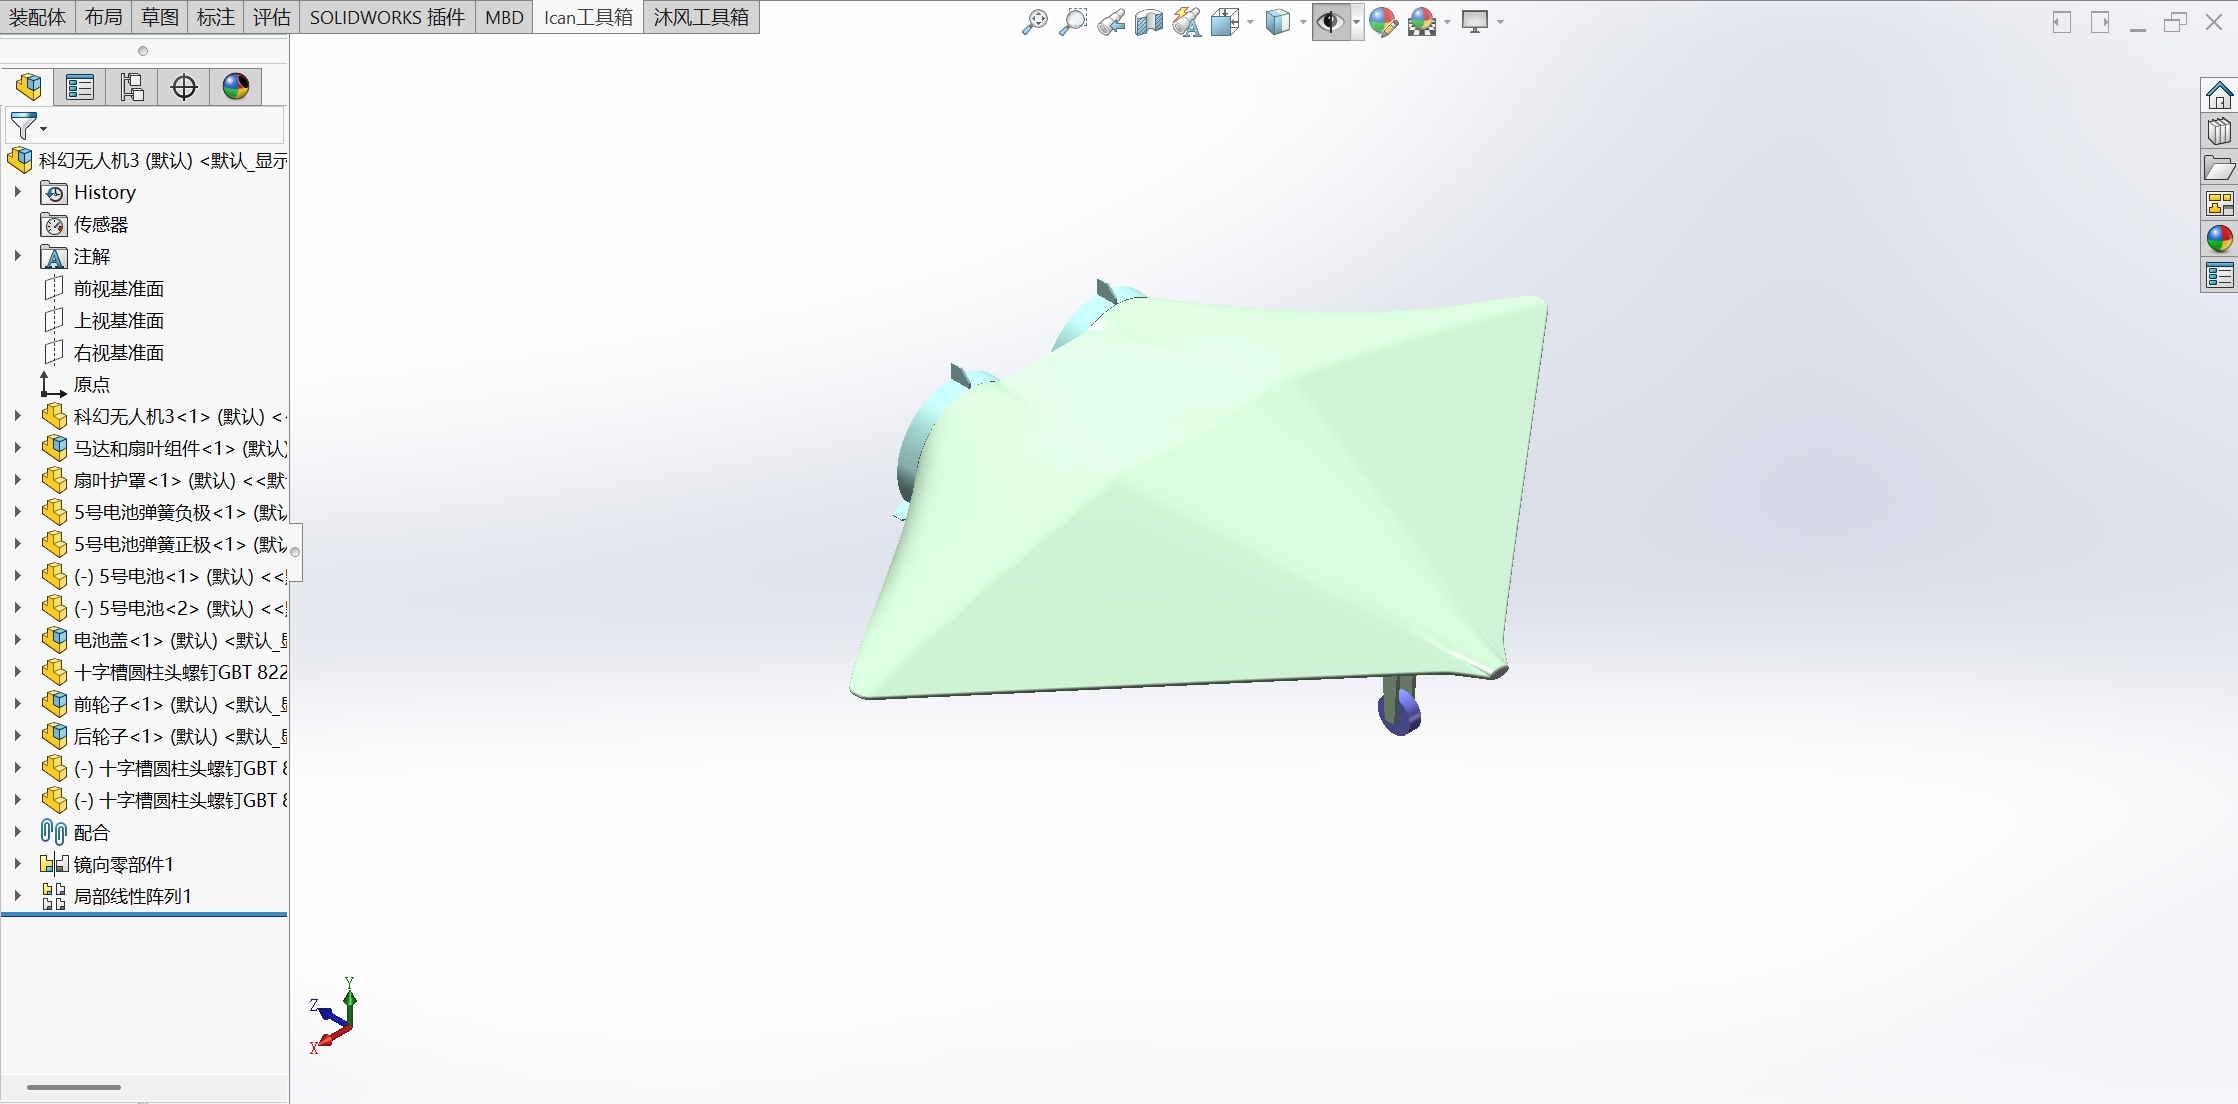Click the Previous View icon

pos(1110,21)
